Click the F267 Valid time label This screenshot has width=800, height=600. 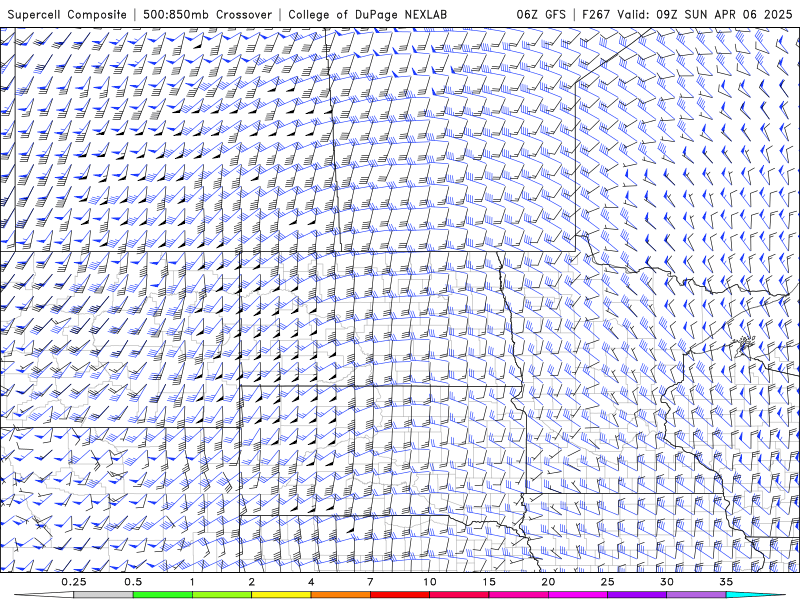click(x=687, y=15)
